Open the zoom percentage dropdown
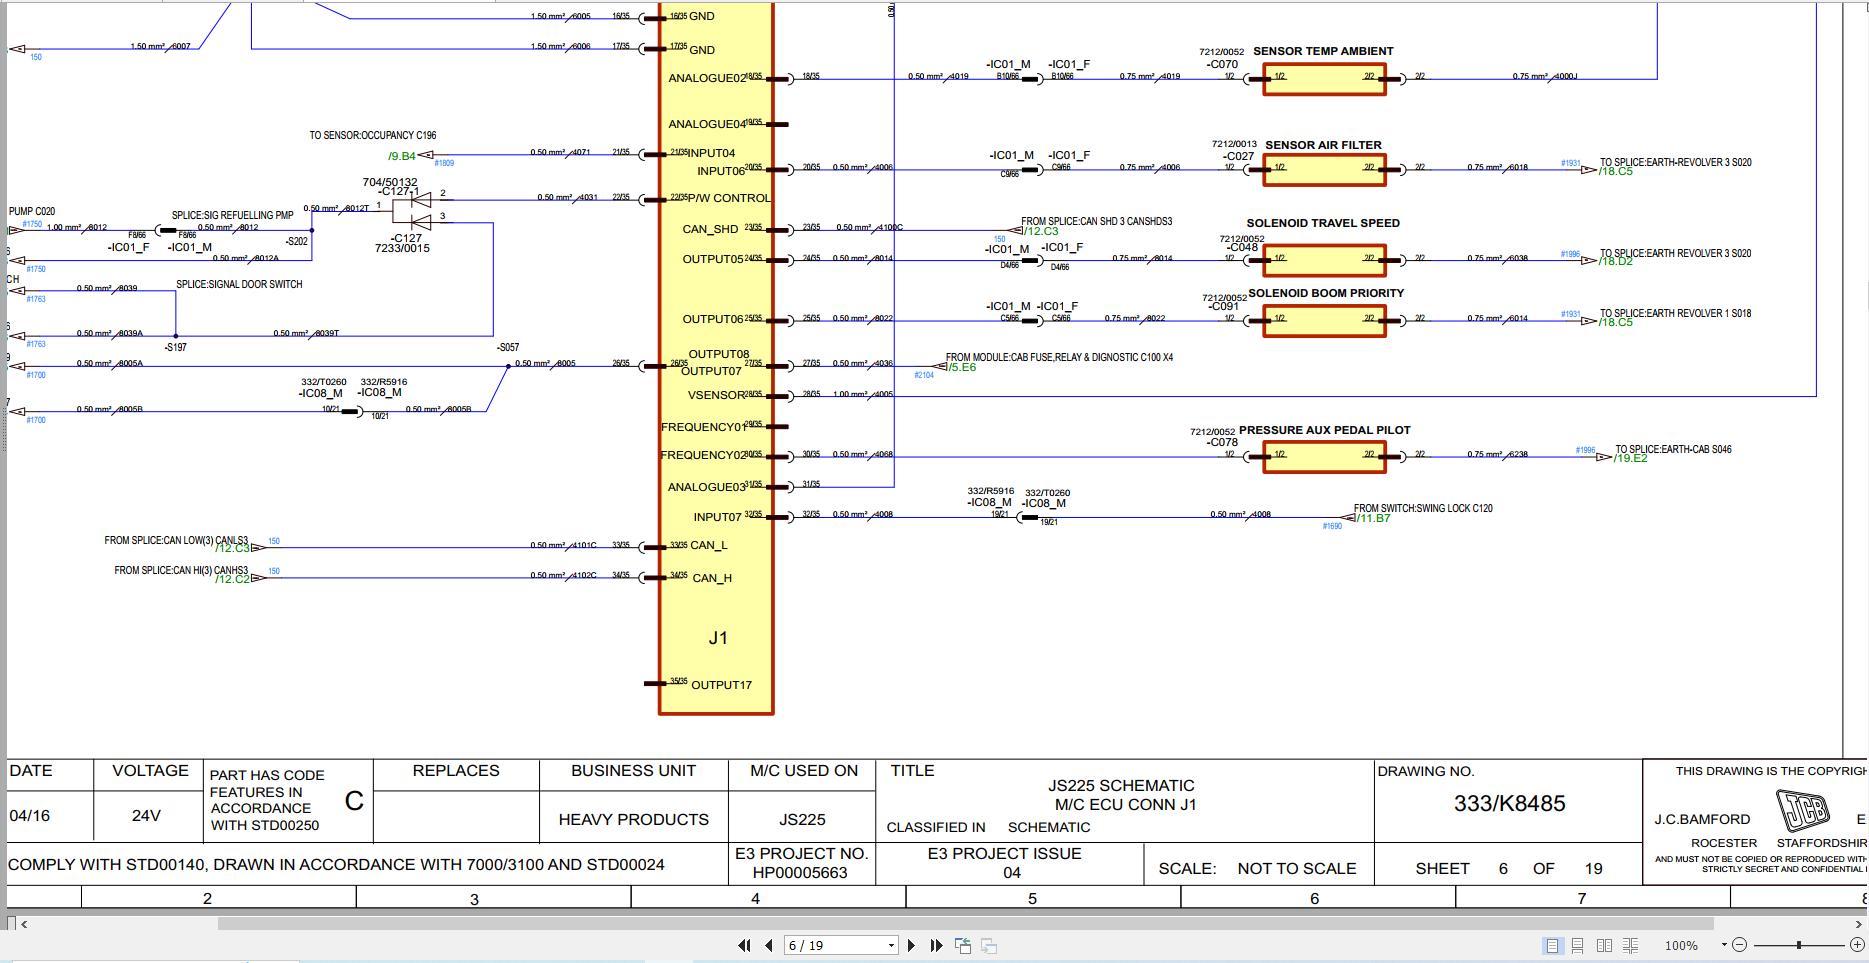The width and height of the screenshot is (1869, 963). click(1723, 945)
